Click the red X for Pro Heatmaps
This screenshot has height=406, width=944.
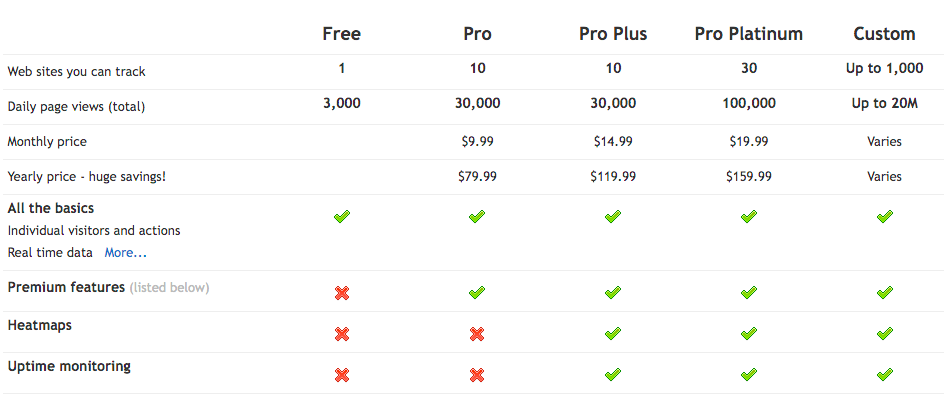pos(477,334)
